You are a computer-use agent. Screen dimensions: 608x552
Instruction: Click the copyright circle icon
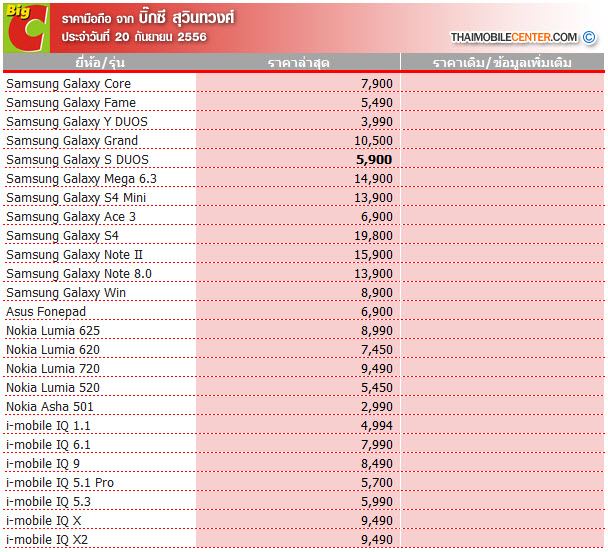click(589, 37)
